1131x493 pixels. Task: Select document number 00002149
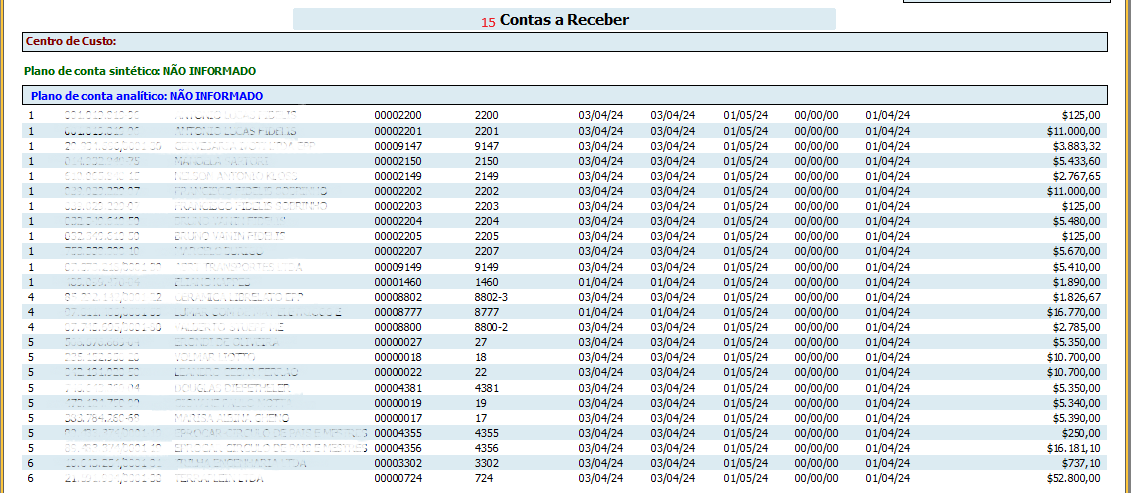click(x=397, y=175)
